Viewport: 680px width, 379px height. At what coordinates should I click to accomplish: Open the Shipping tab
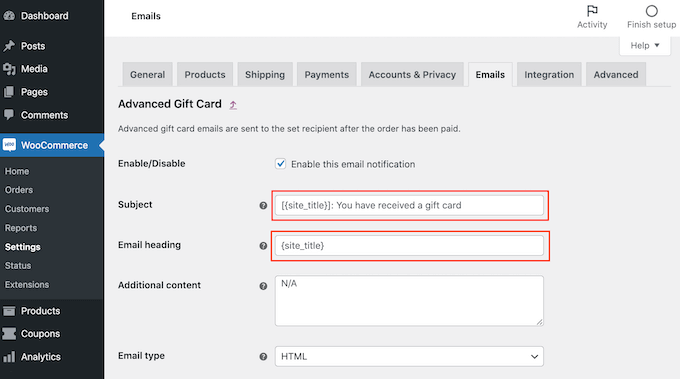coord(265,75)
